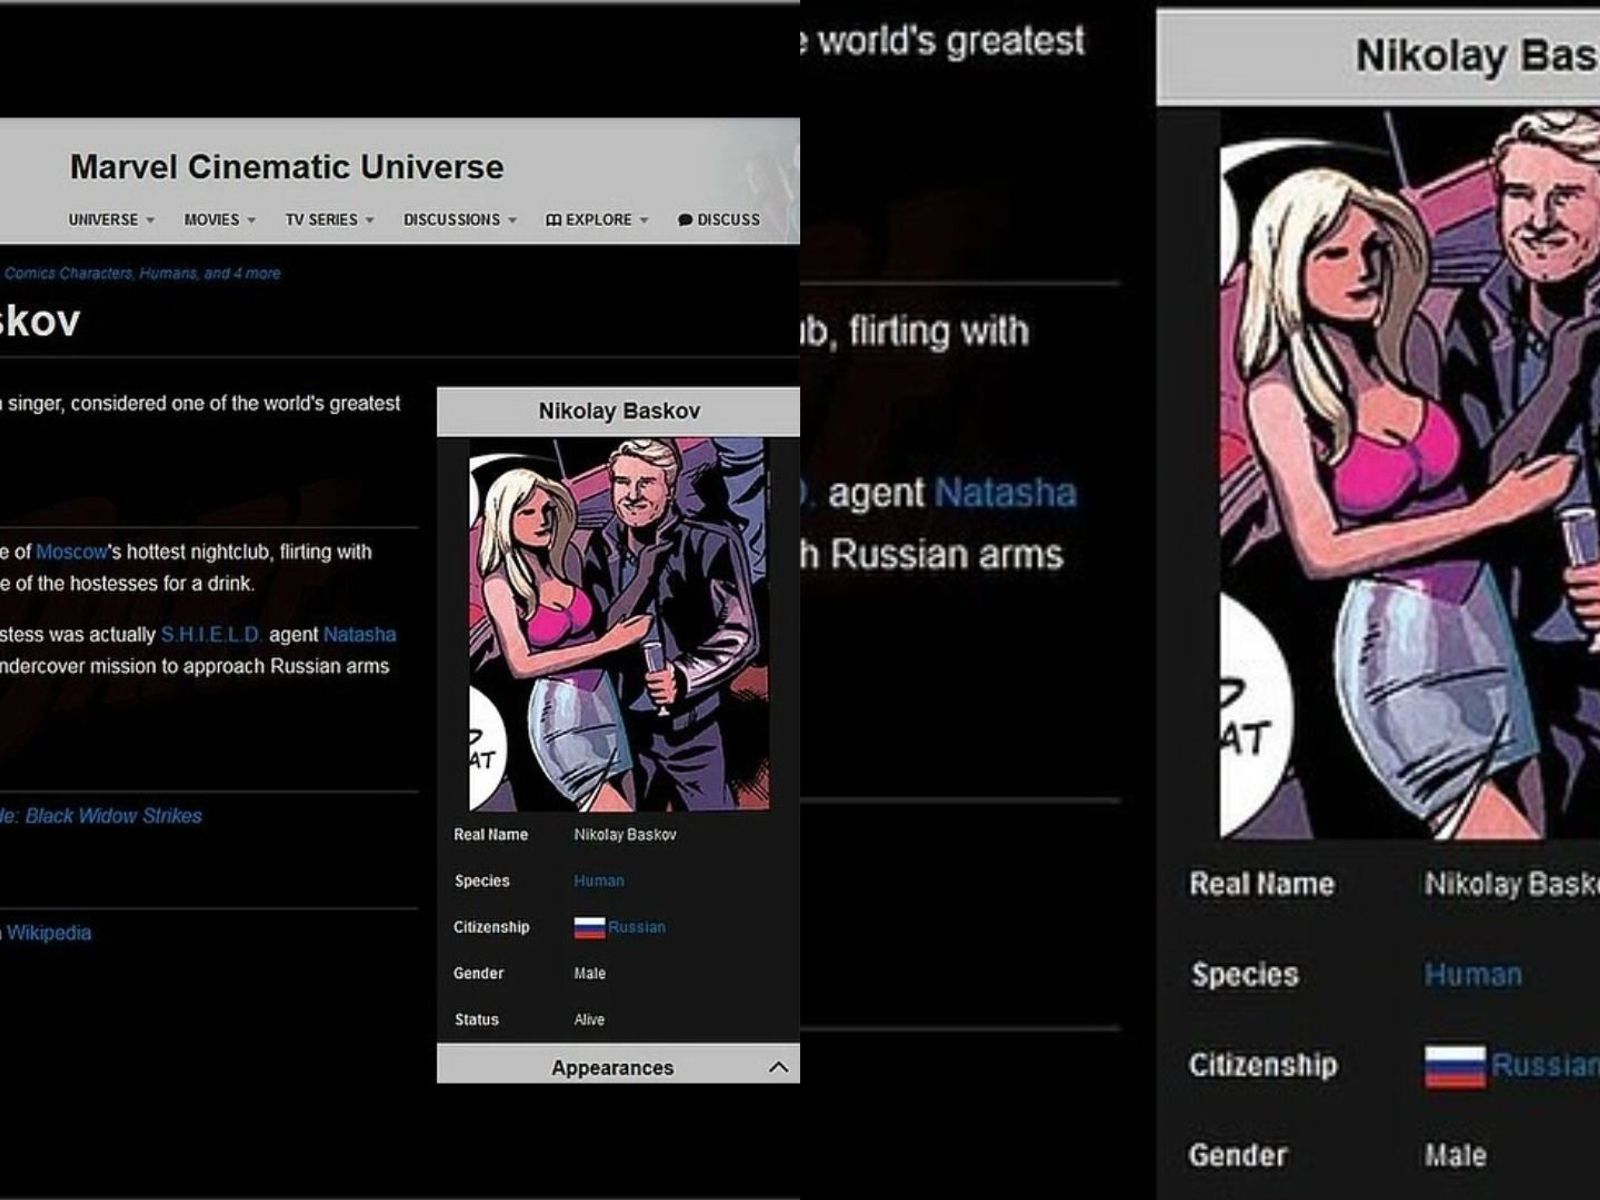Click the Russian flag icon in left infobox
This screenshot has height=1200, width=1600.
point(589,927)
